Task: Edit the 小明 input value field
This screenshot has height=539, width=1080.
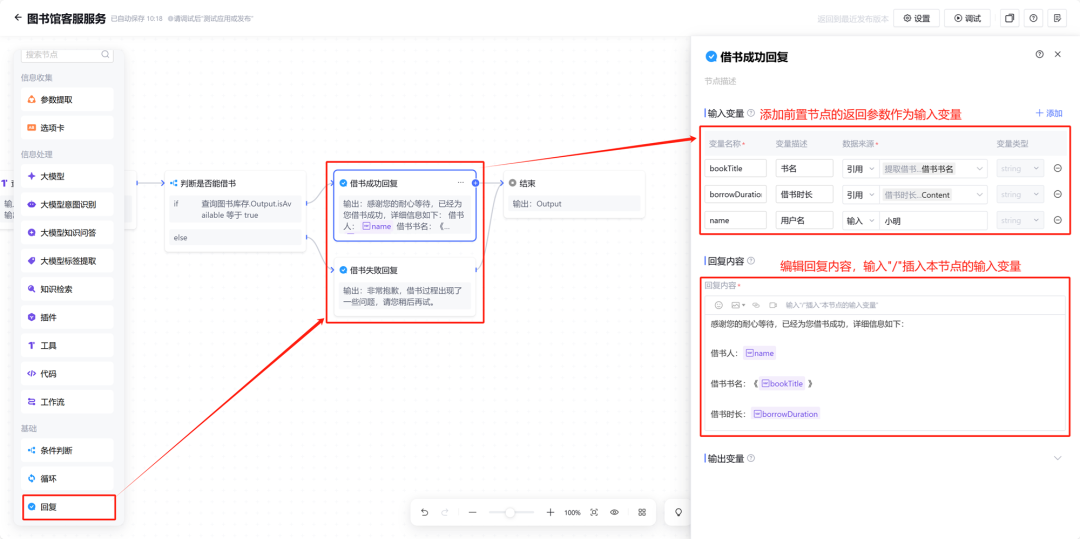Action: 933,220
